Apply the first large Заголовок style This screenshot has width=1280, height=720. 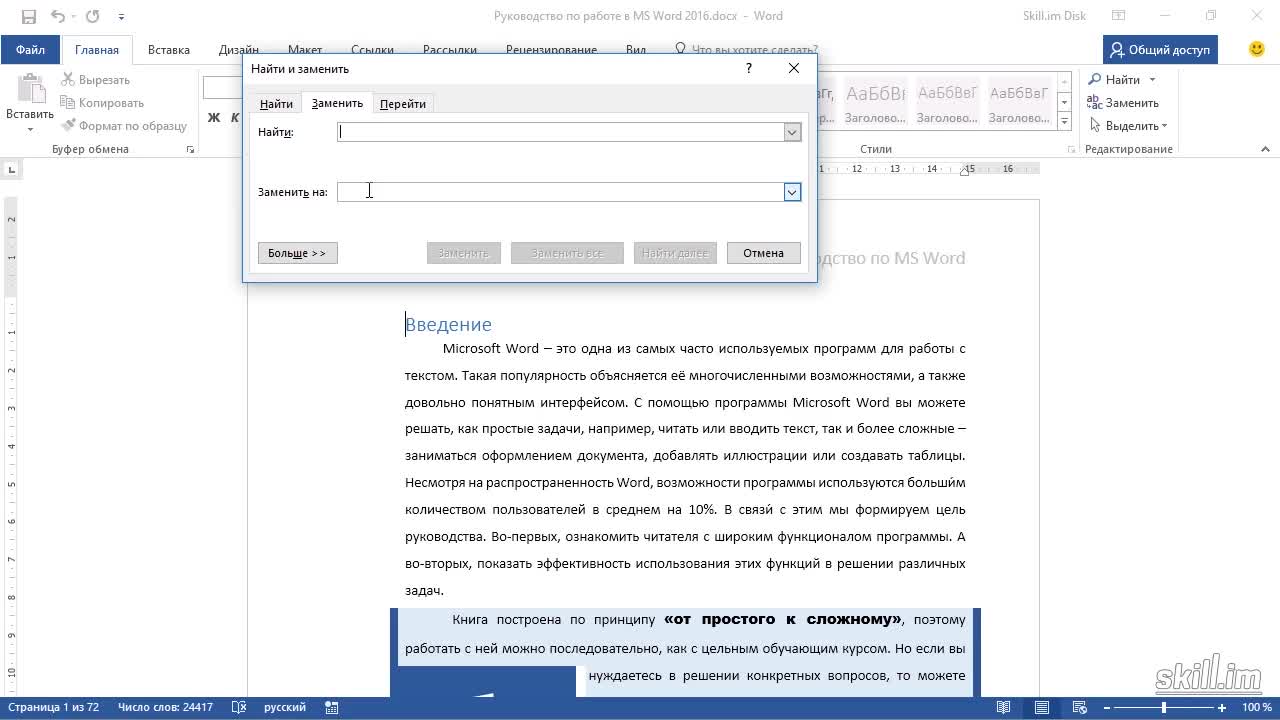click(875, 103)
